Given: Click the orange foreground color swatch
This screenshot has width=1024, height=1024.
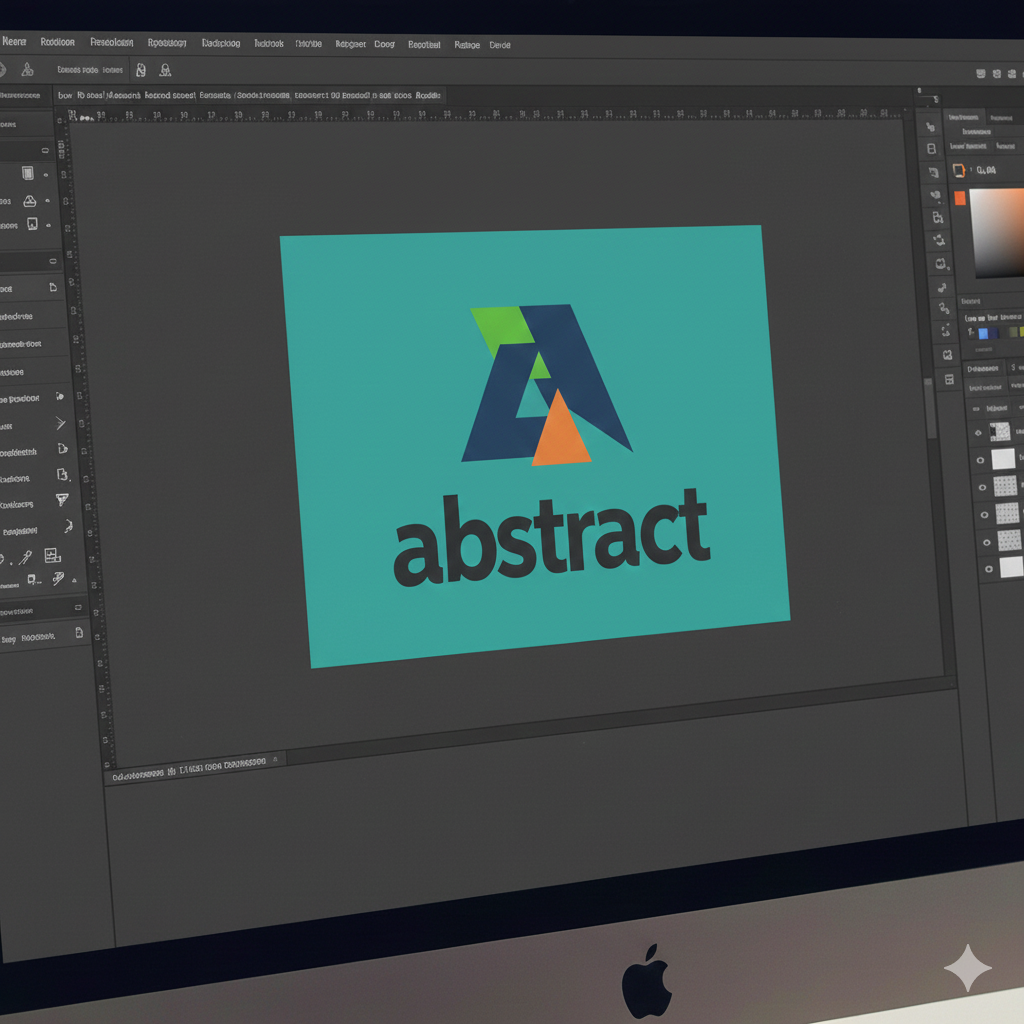Looking at the screenshot, I should pos(960,198).
